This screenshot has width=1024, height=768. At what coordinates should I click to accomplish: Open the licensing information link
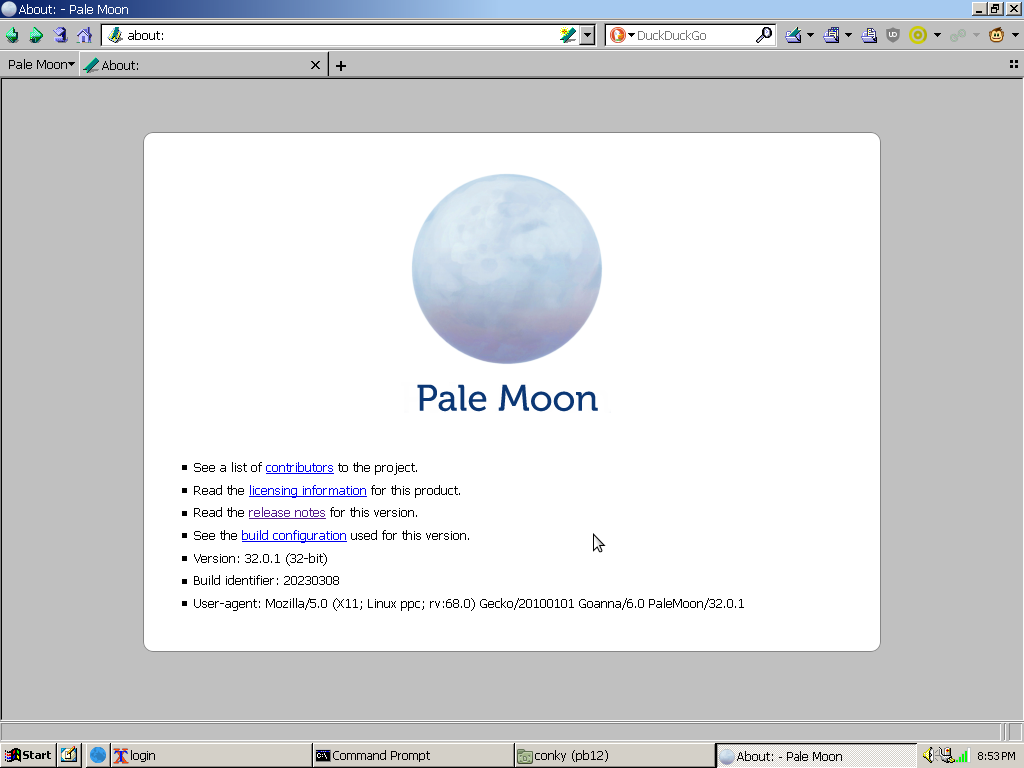(308, 490)
